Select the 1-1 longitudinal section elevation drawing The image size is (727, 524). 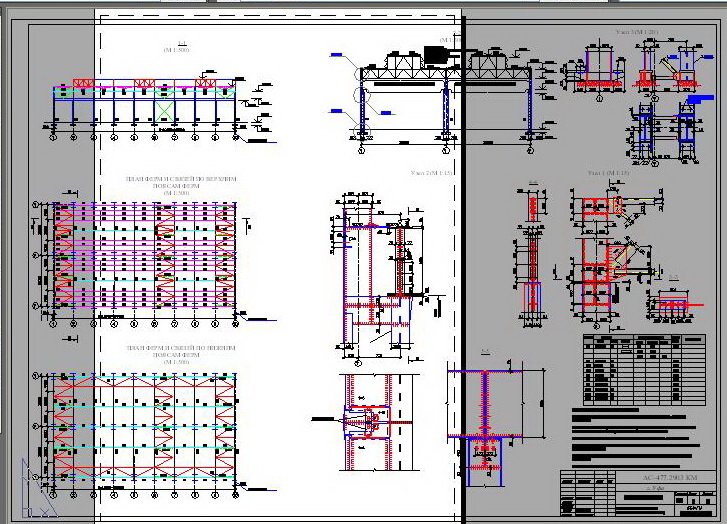pos(160,109)
